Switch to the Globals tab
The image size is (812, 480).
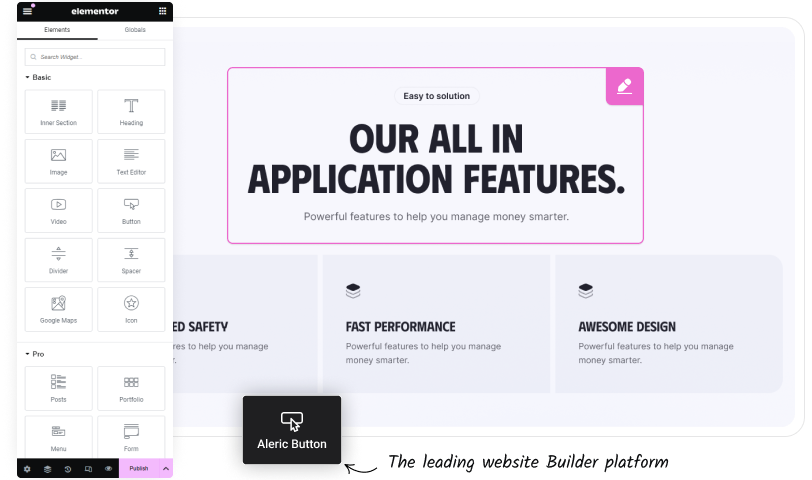(134, 31)
